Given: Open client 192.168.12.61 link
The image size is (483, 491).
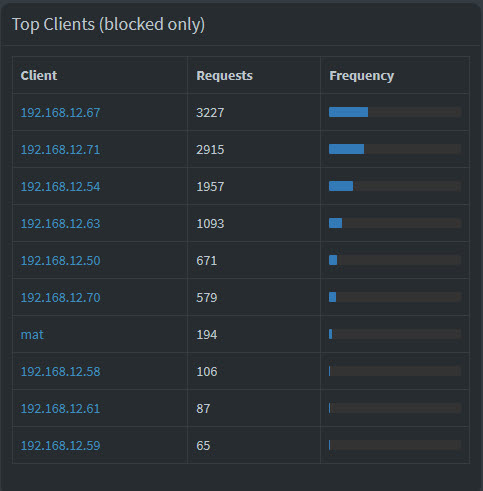Looking at the screenshot, I should pyautogui.click(x=60, y=409).
